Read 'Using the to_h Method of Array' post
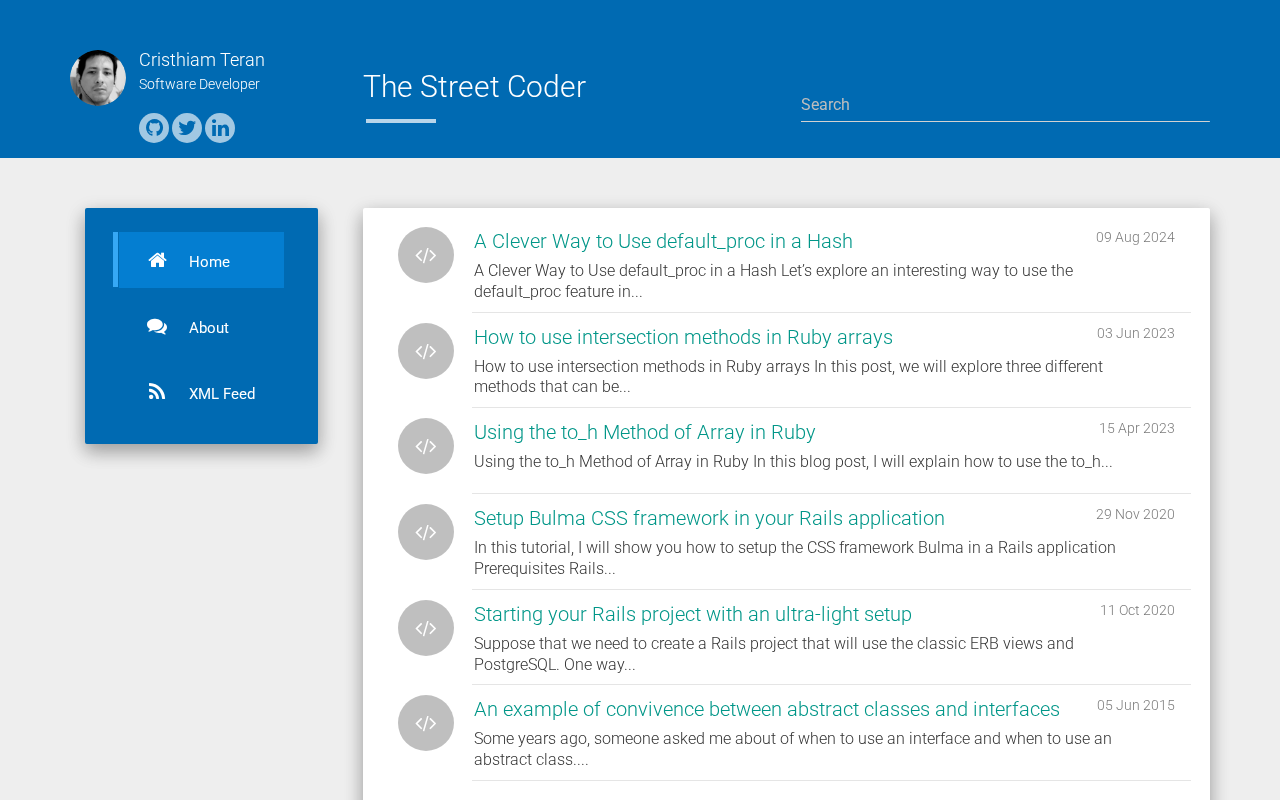Viewport: 1280px width, 800px height. (644, 432)
